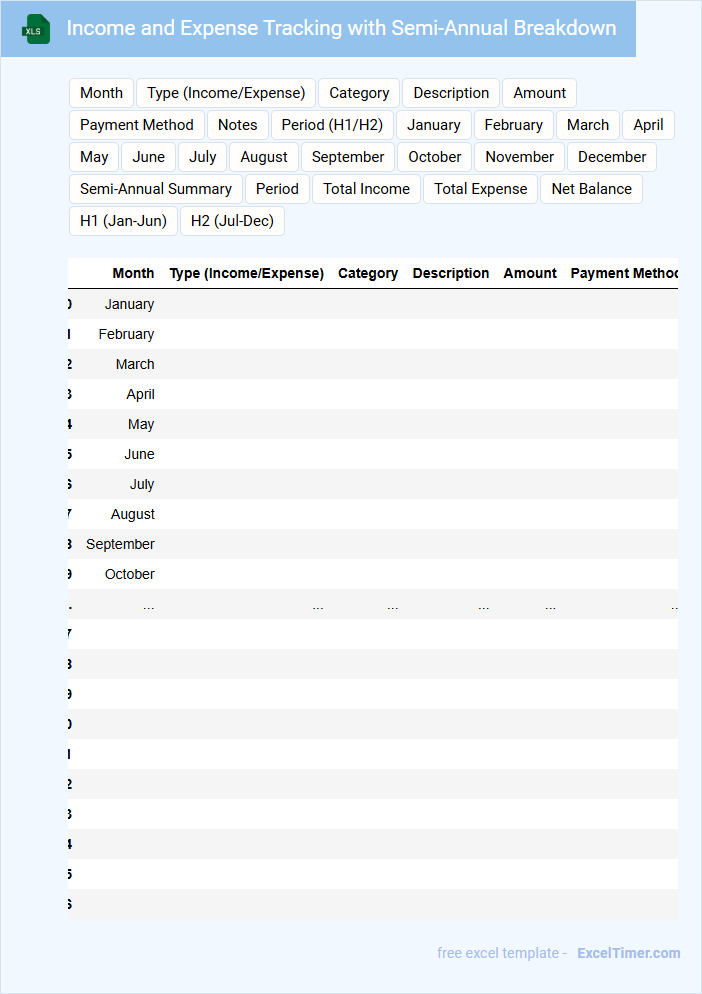This screenshot has width=702, height=994.
Task: Select the November tag chip
Action: tap(519, 157)
